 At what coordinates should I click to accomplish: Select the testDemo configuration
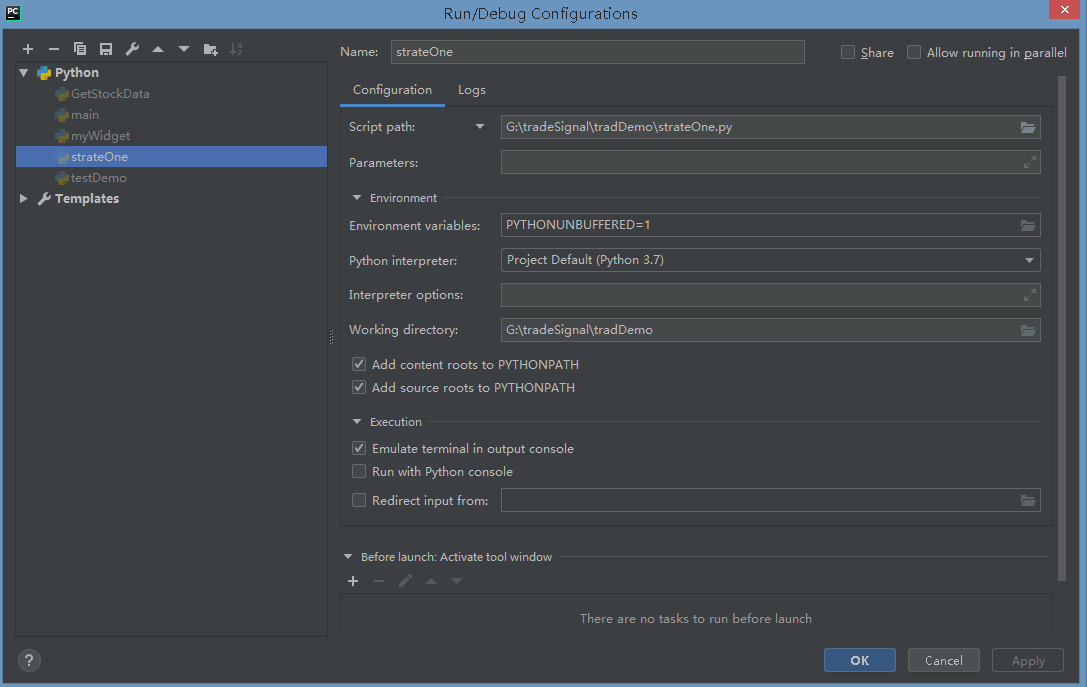point(98,177)
